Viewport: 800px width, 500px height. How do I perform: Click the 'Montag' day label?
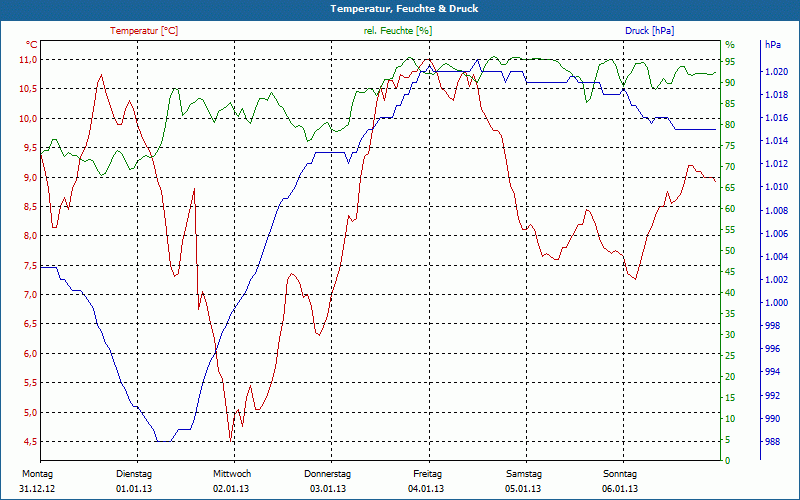pos(37,474)
